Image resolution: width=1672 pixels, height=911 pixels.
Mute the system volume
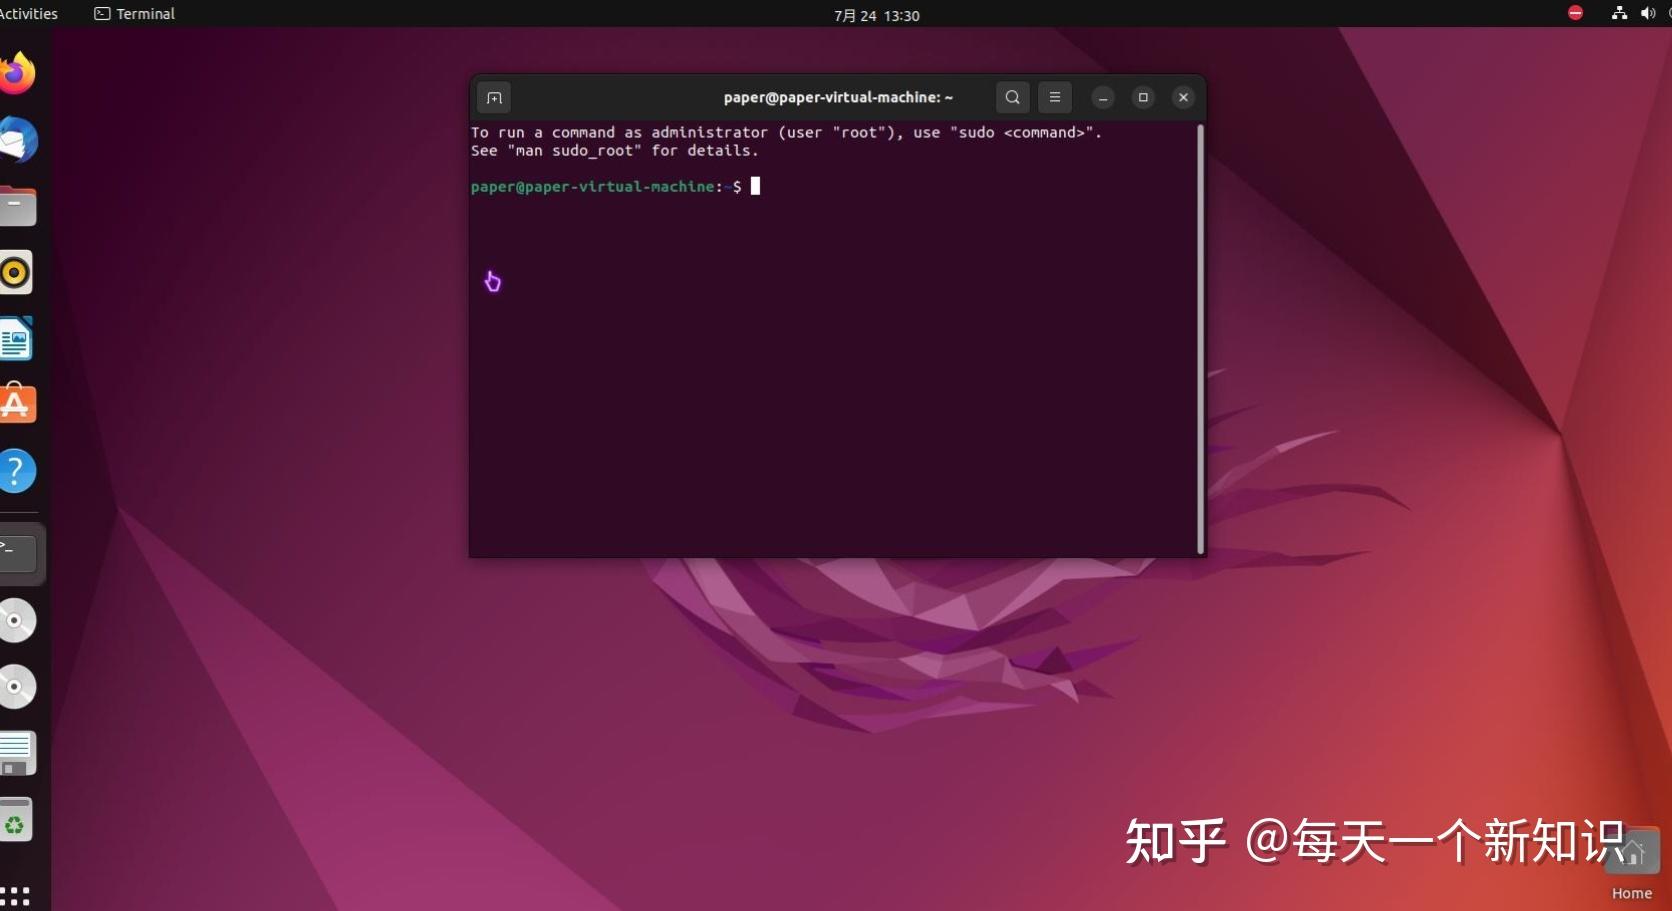point(1648,13)
